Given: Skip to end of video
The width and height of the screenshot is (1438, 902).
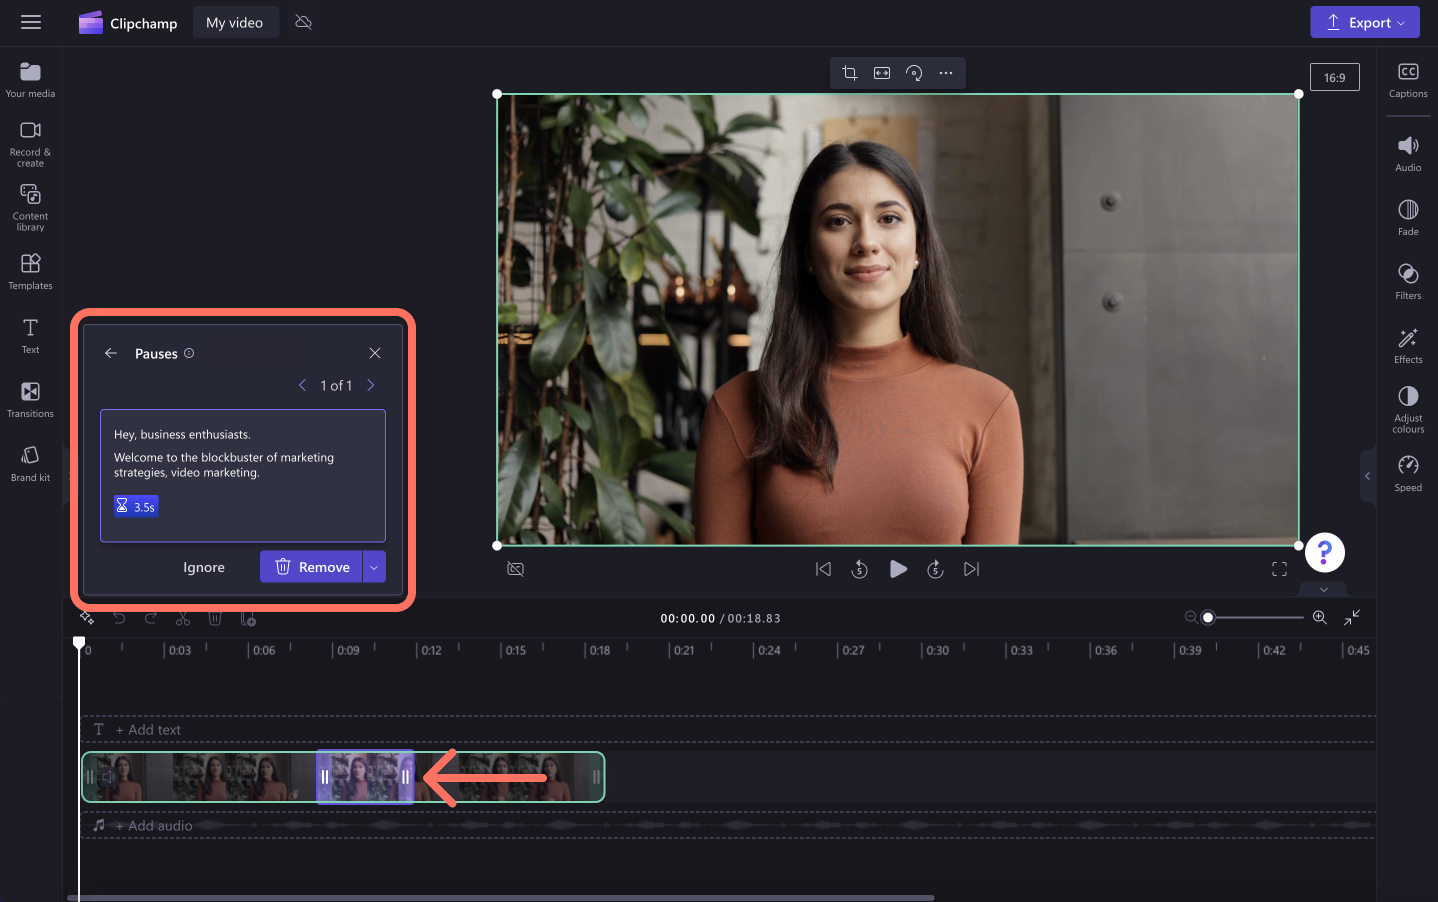Looking at the screenshot, I should pyautogui.click(x=972, y=569).
